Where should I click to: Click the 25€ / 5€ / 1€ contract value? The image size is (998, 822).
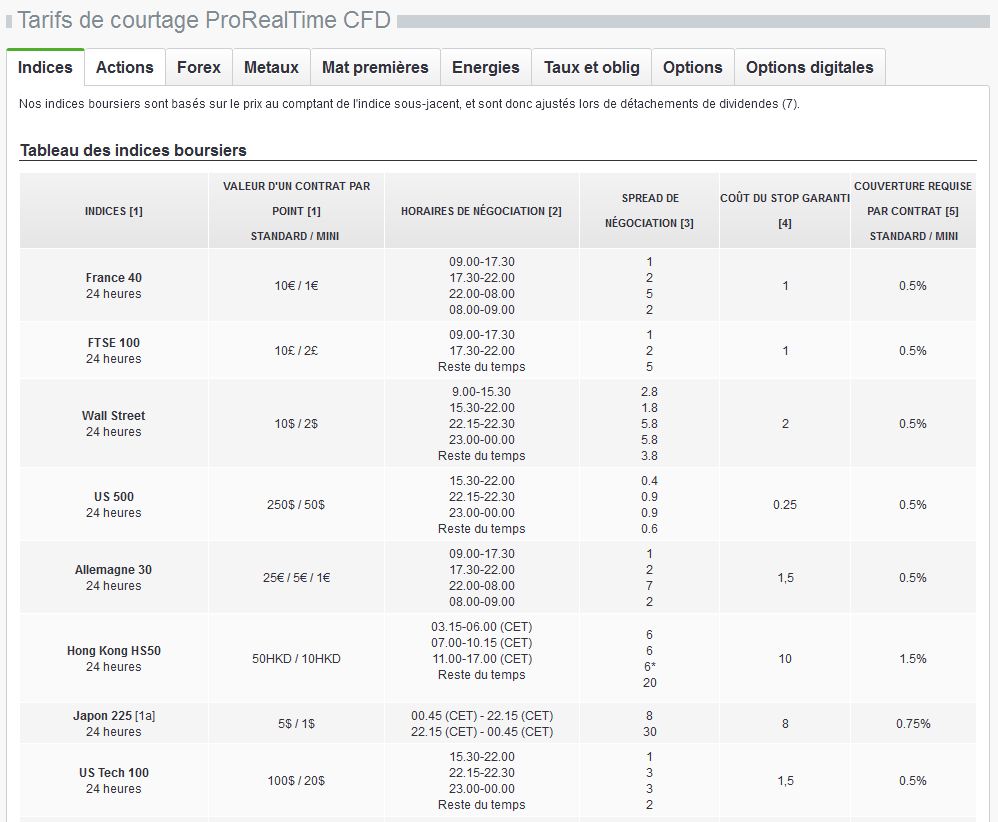click(296, 578)
